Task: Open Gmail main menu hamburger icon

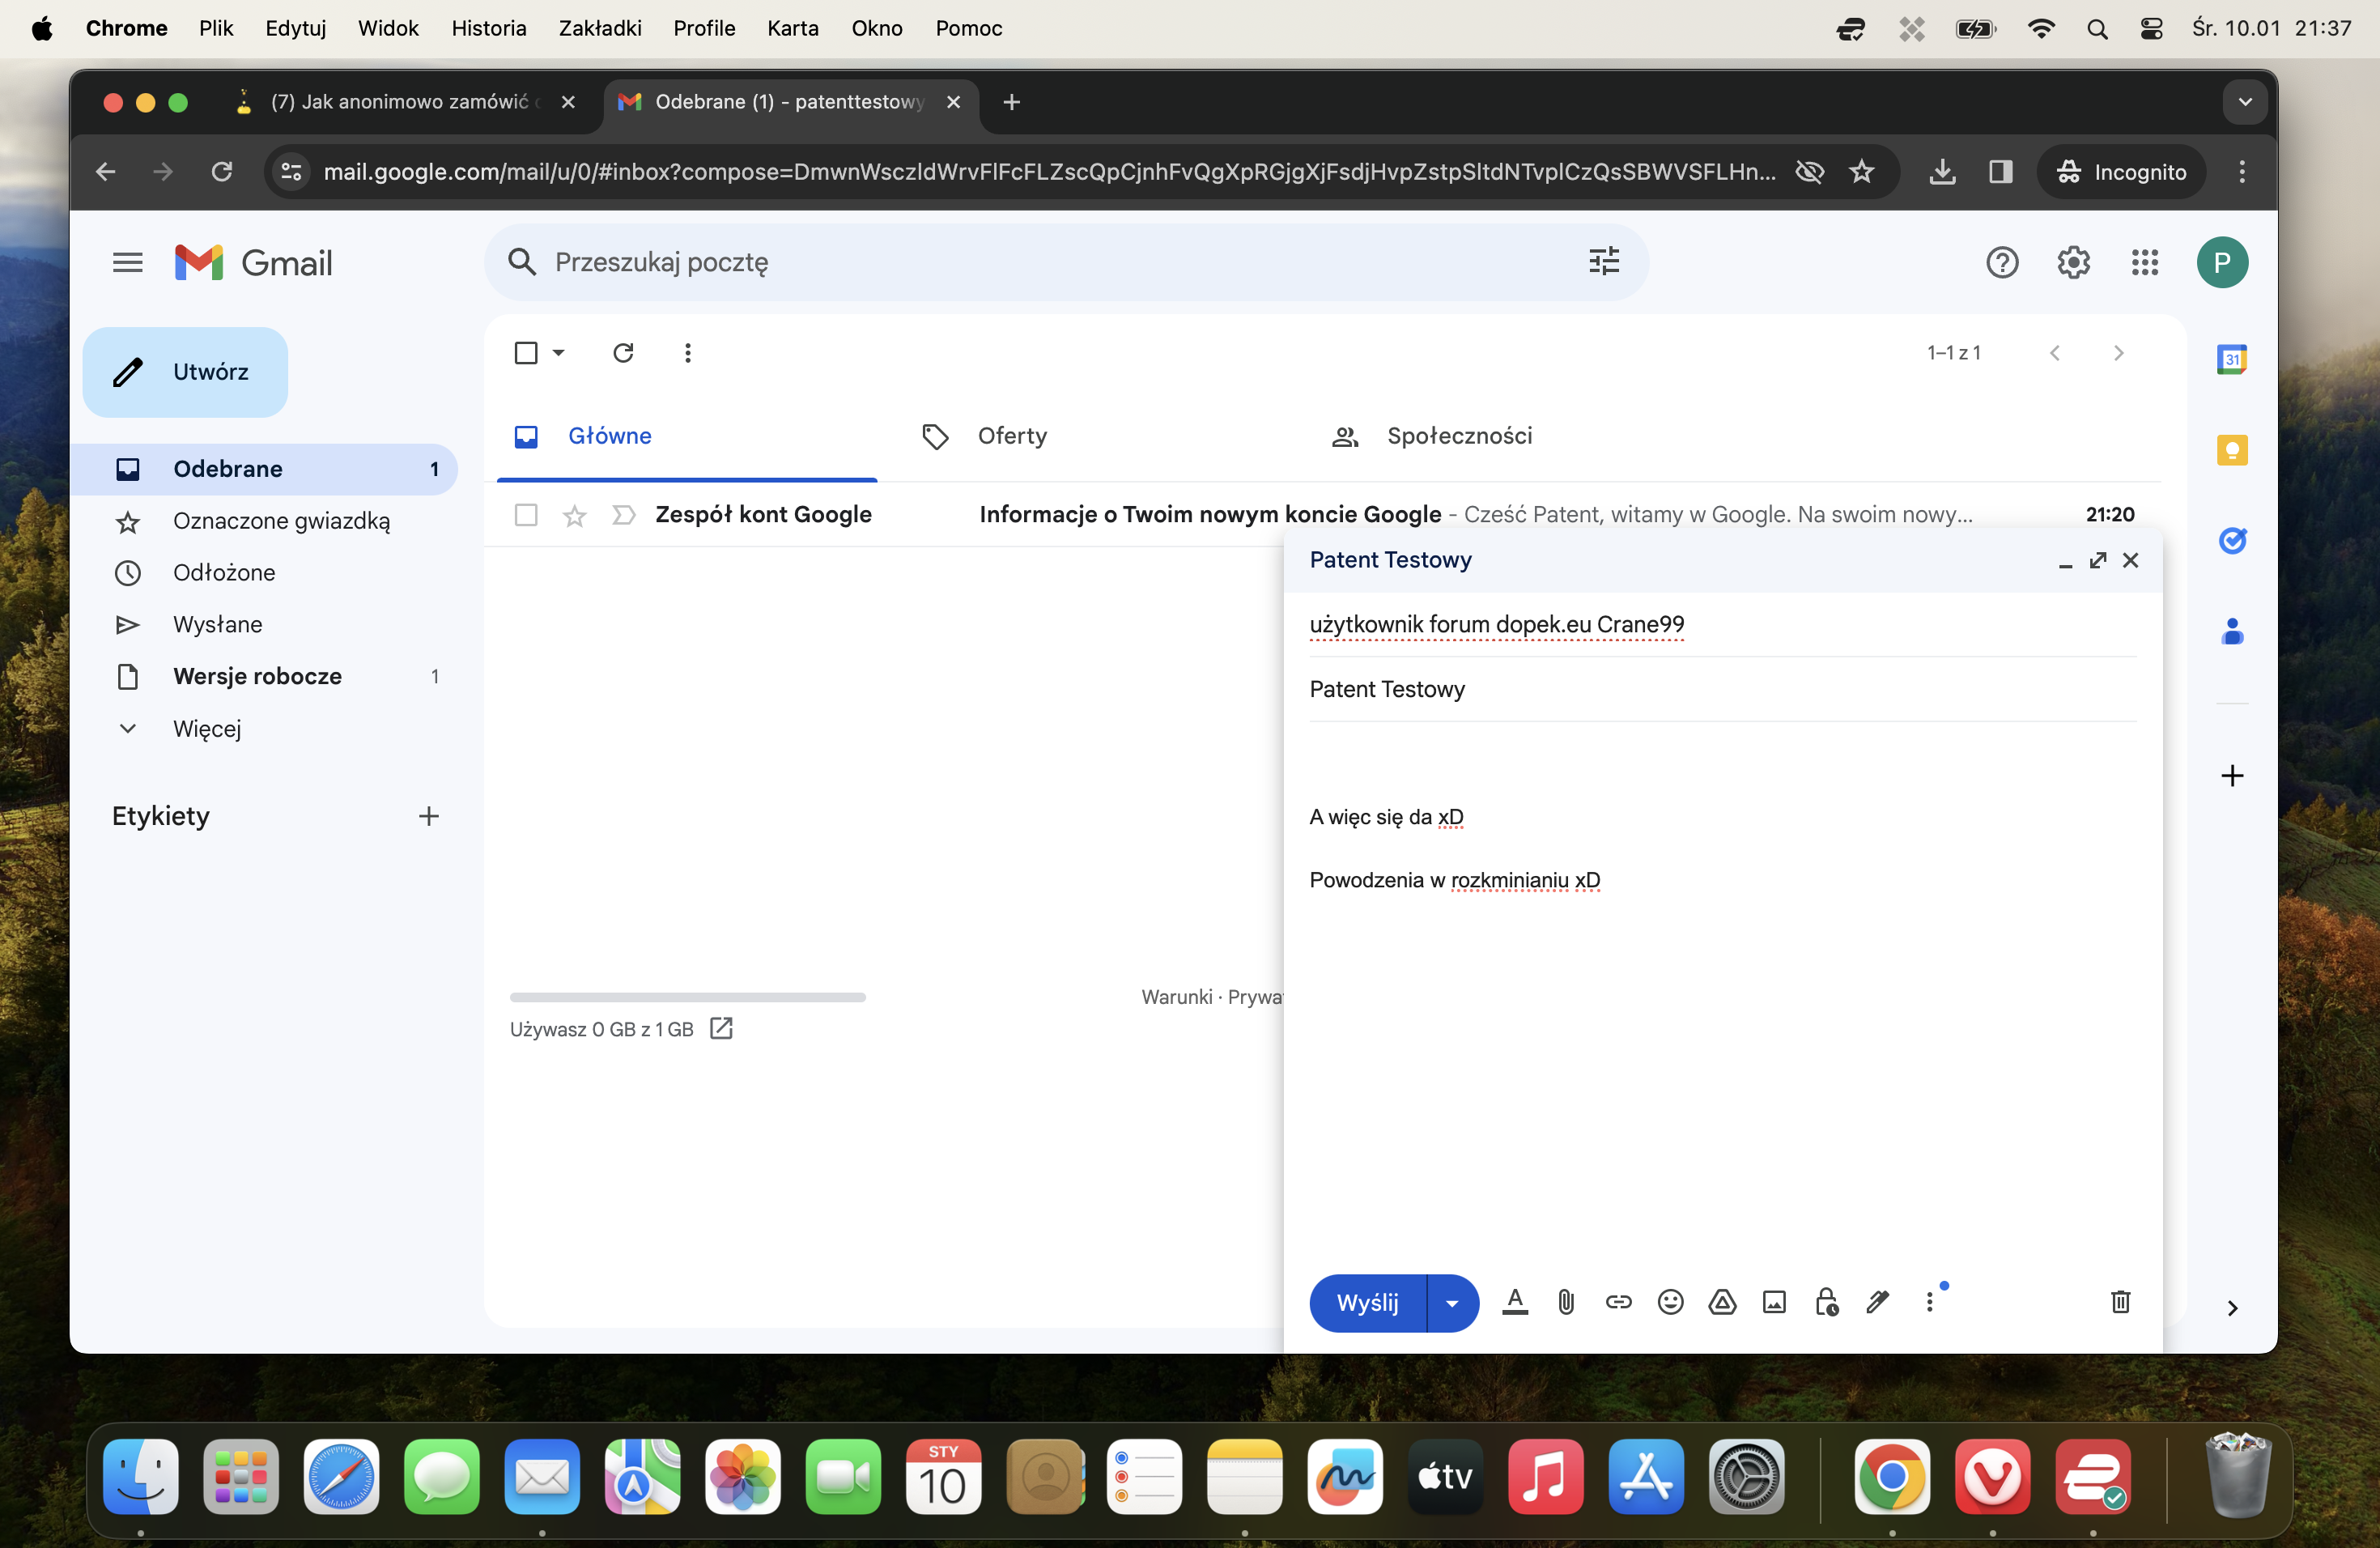Action: click(x=127, y=263)
